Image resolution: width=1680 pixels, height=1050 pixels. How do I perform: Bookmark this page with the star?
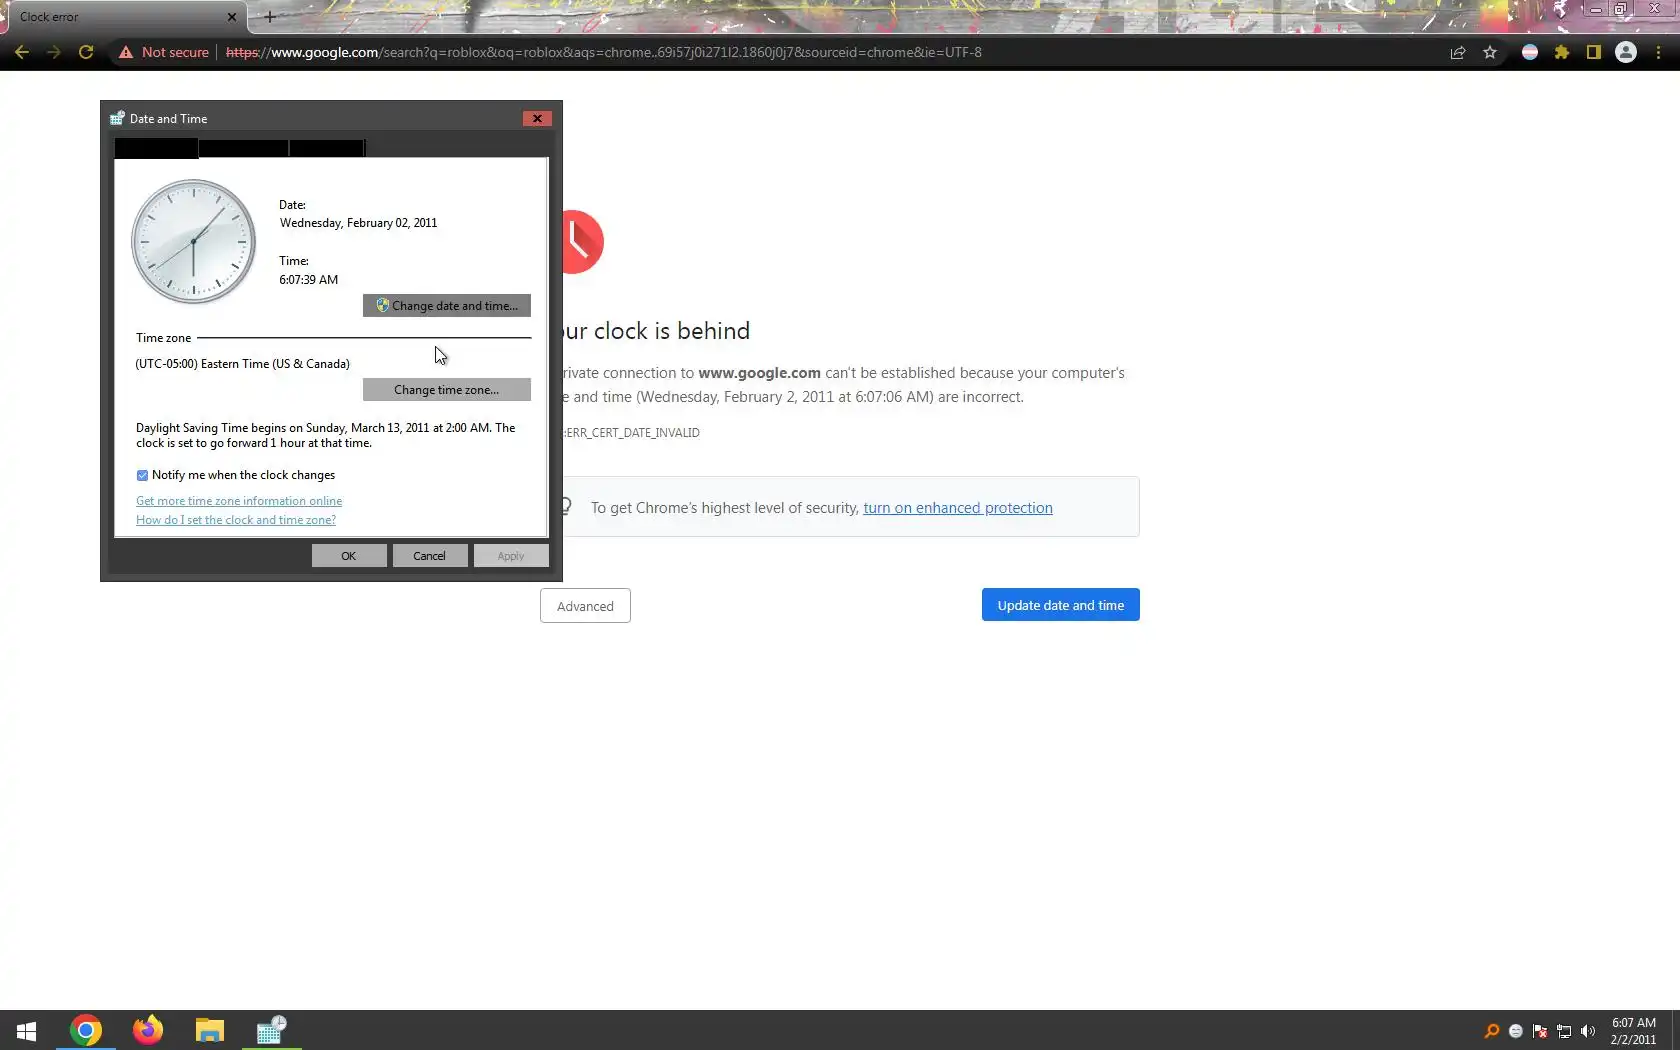pos(1490,52)
